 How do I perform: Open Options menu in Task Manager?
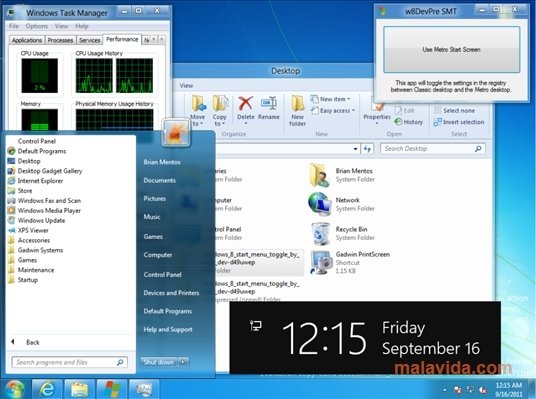37,26
